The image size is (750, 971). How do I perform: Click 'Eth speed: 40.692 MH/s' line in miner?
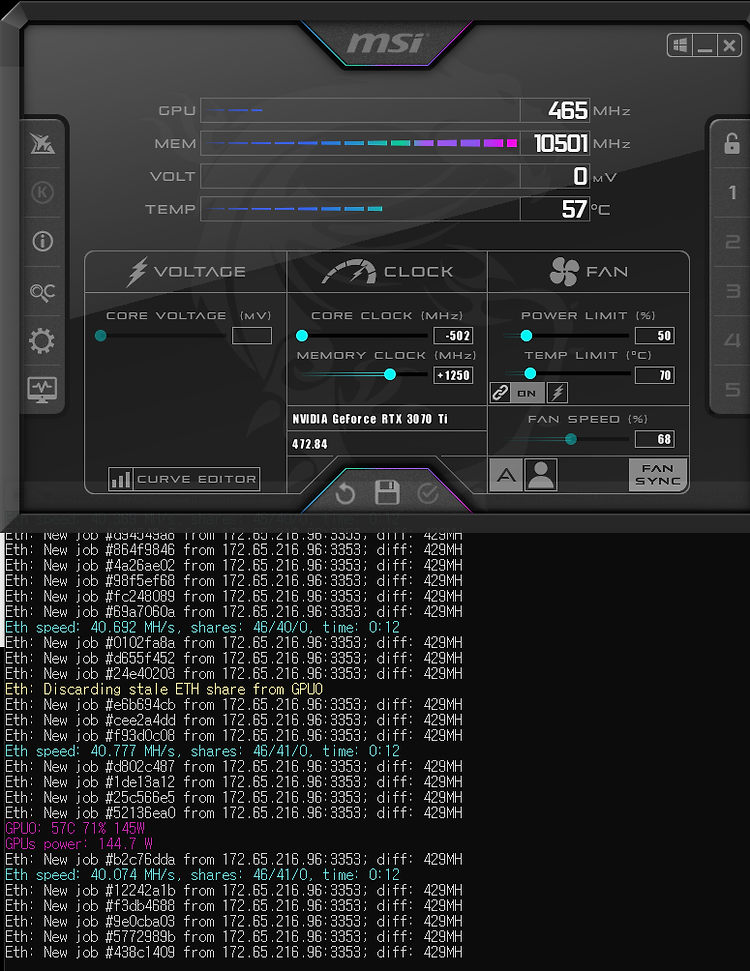tap(203, 627)
